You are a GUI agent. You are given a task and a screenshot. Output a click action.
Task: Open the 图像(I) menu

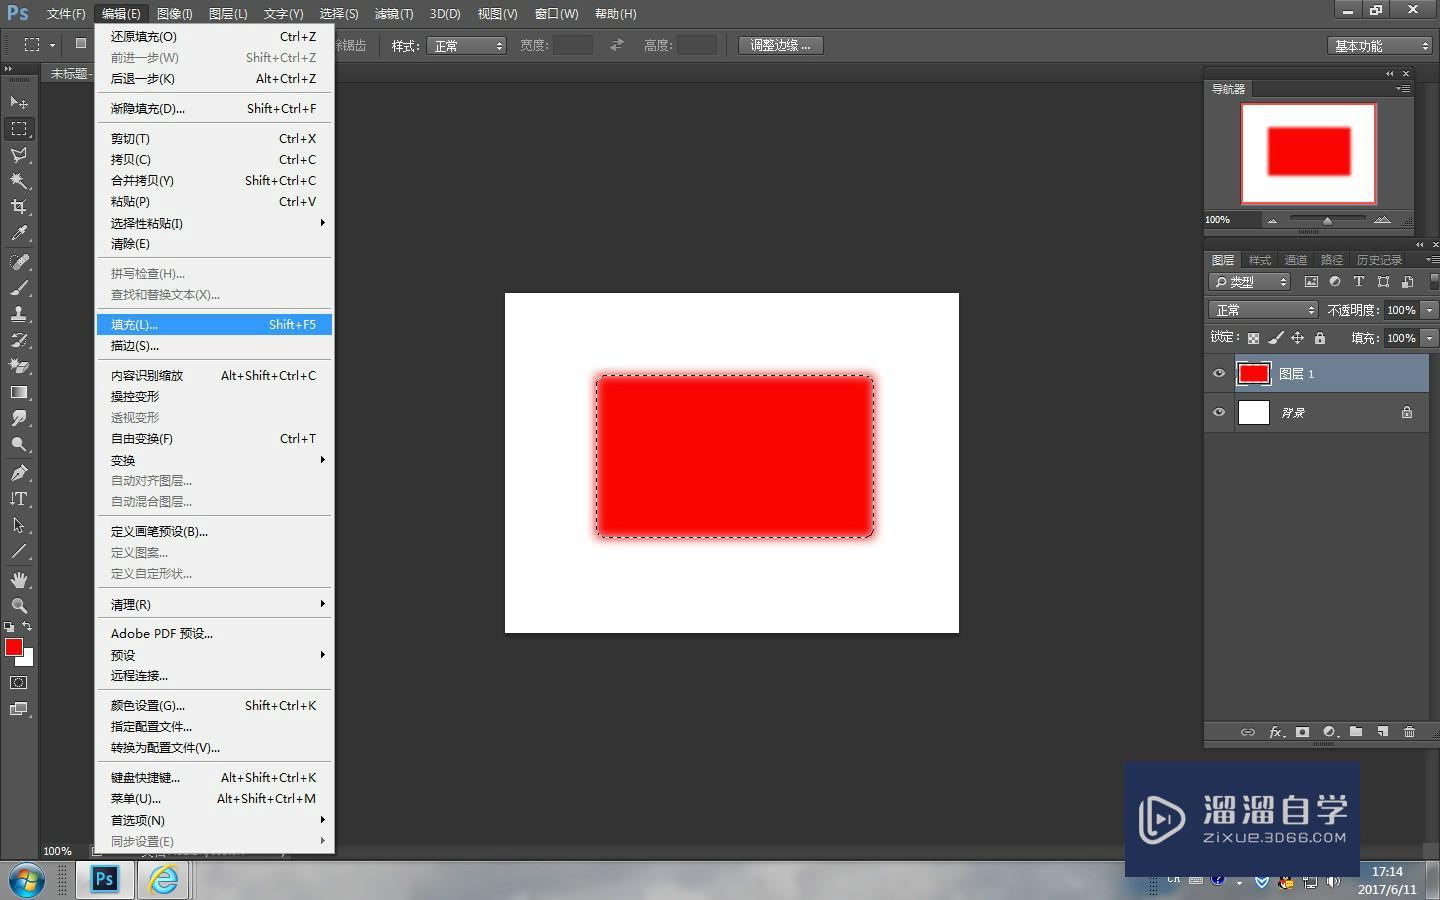174,14
